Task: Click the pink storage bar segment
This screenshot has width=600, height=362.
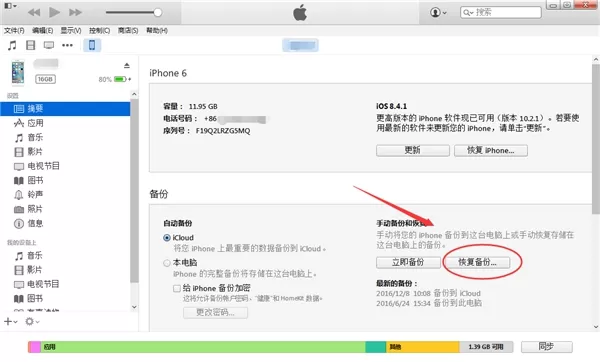Action: point(34,347)
